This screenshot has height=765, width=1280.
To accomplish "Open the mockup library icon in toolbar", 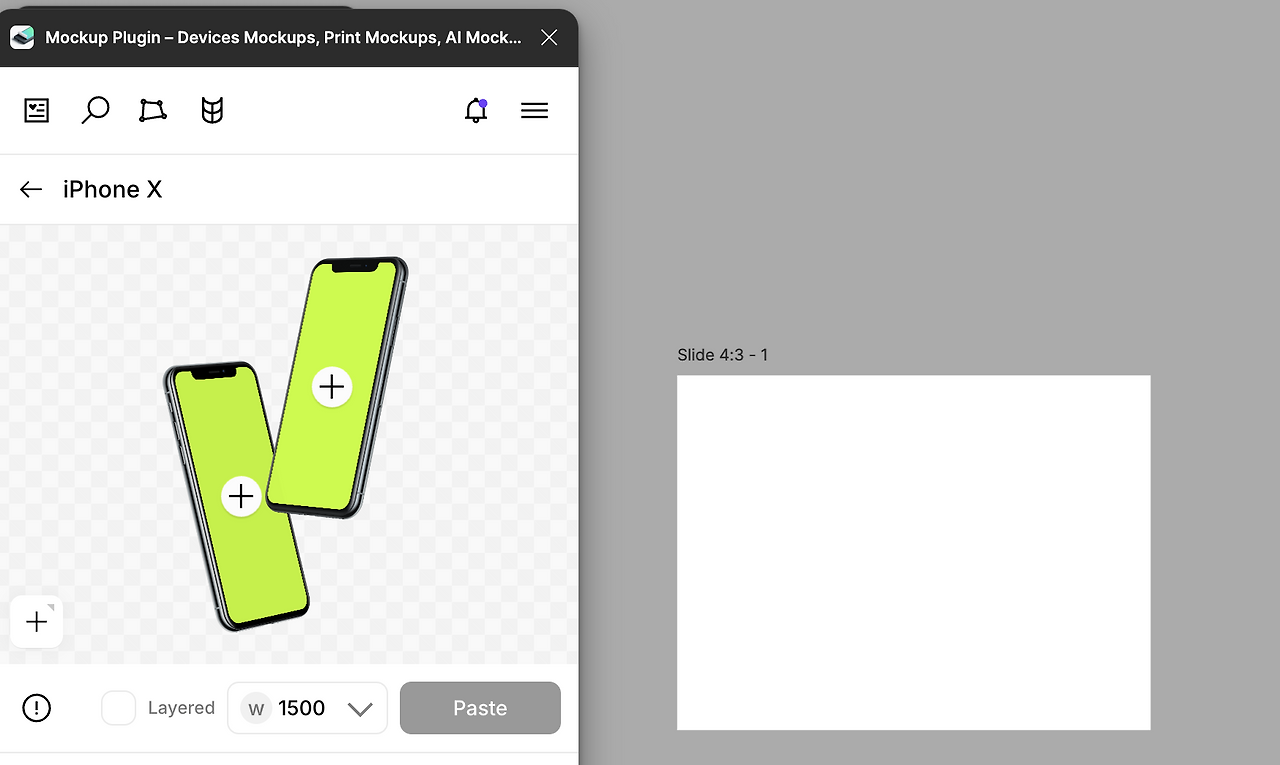I will (x=37, y=110).
